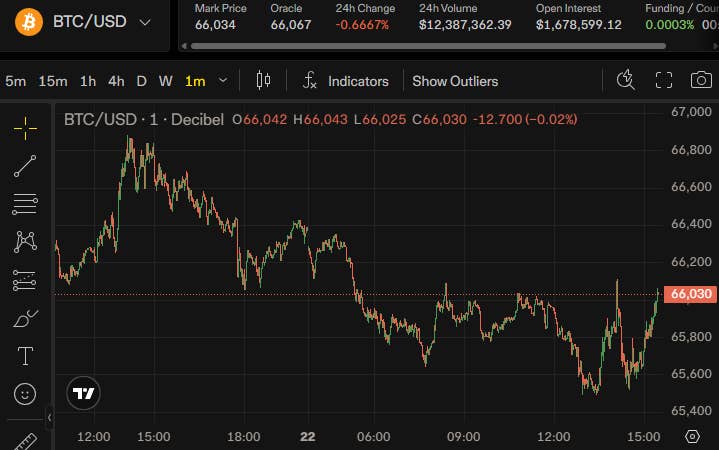The width and height of the screenshot is (719, 450).
Task: Expand the timeframe interval chevron
Action: pyautogui.click(x=223, y=81)
